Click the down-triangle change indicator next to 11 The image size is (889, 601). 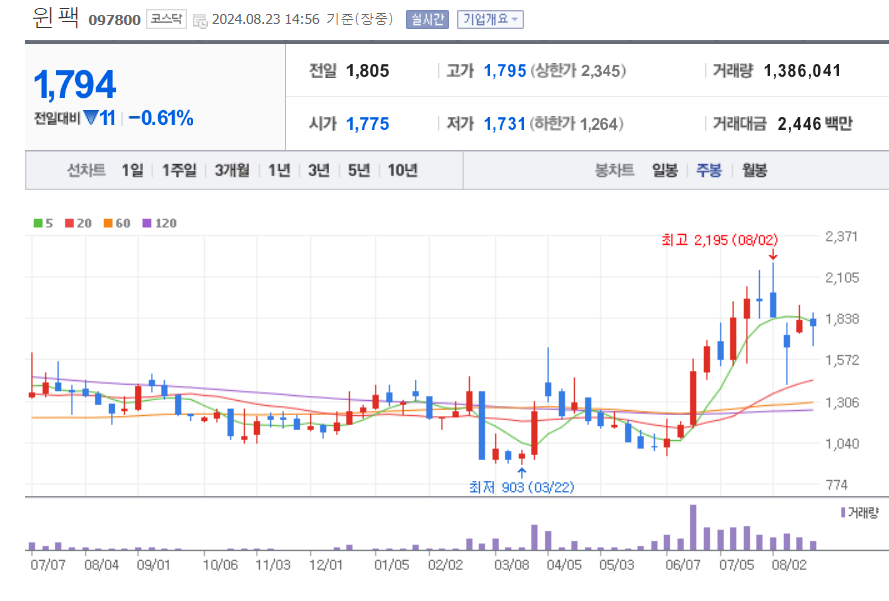coord(91,117)
